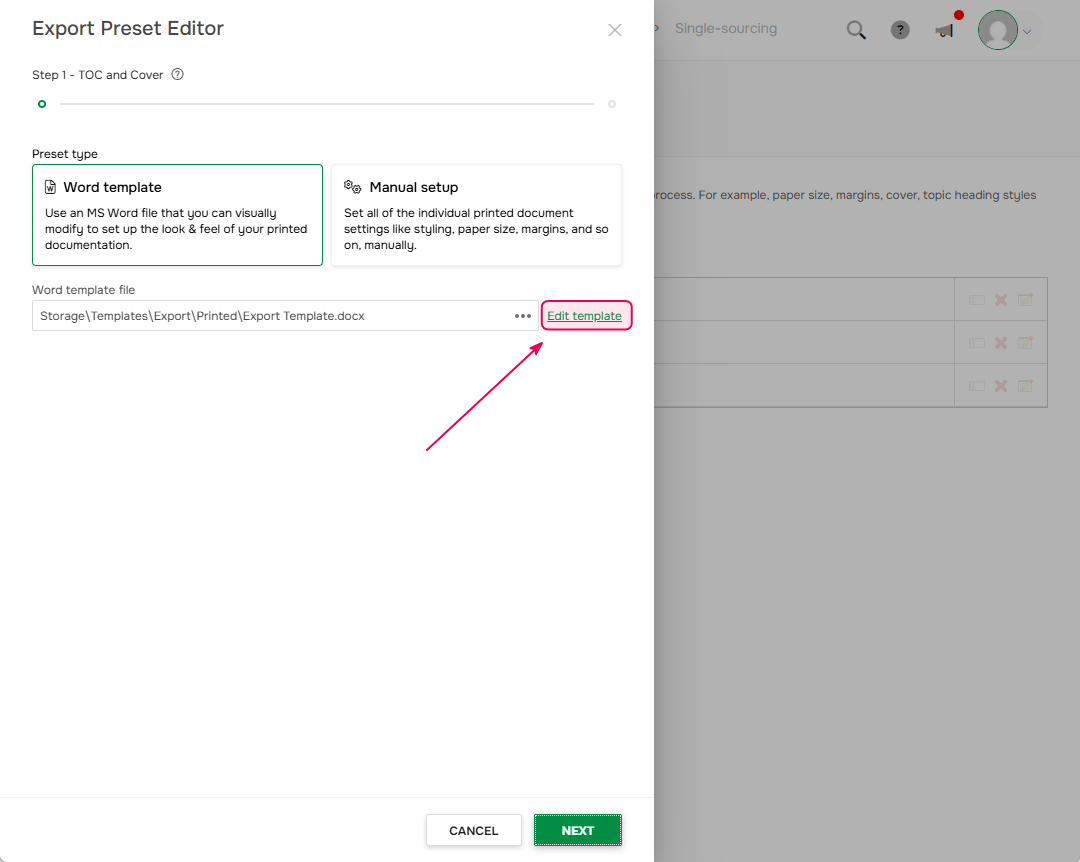Viewport: 1080px width, 862px height.
Task: Click Single-sourcing breadcrumb in background page
Action: tap(725, 28)
